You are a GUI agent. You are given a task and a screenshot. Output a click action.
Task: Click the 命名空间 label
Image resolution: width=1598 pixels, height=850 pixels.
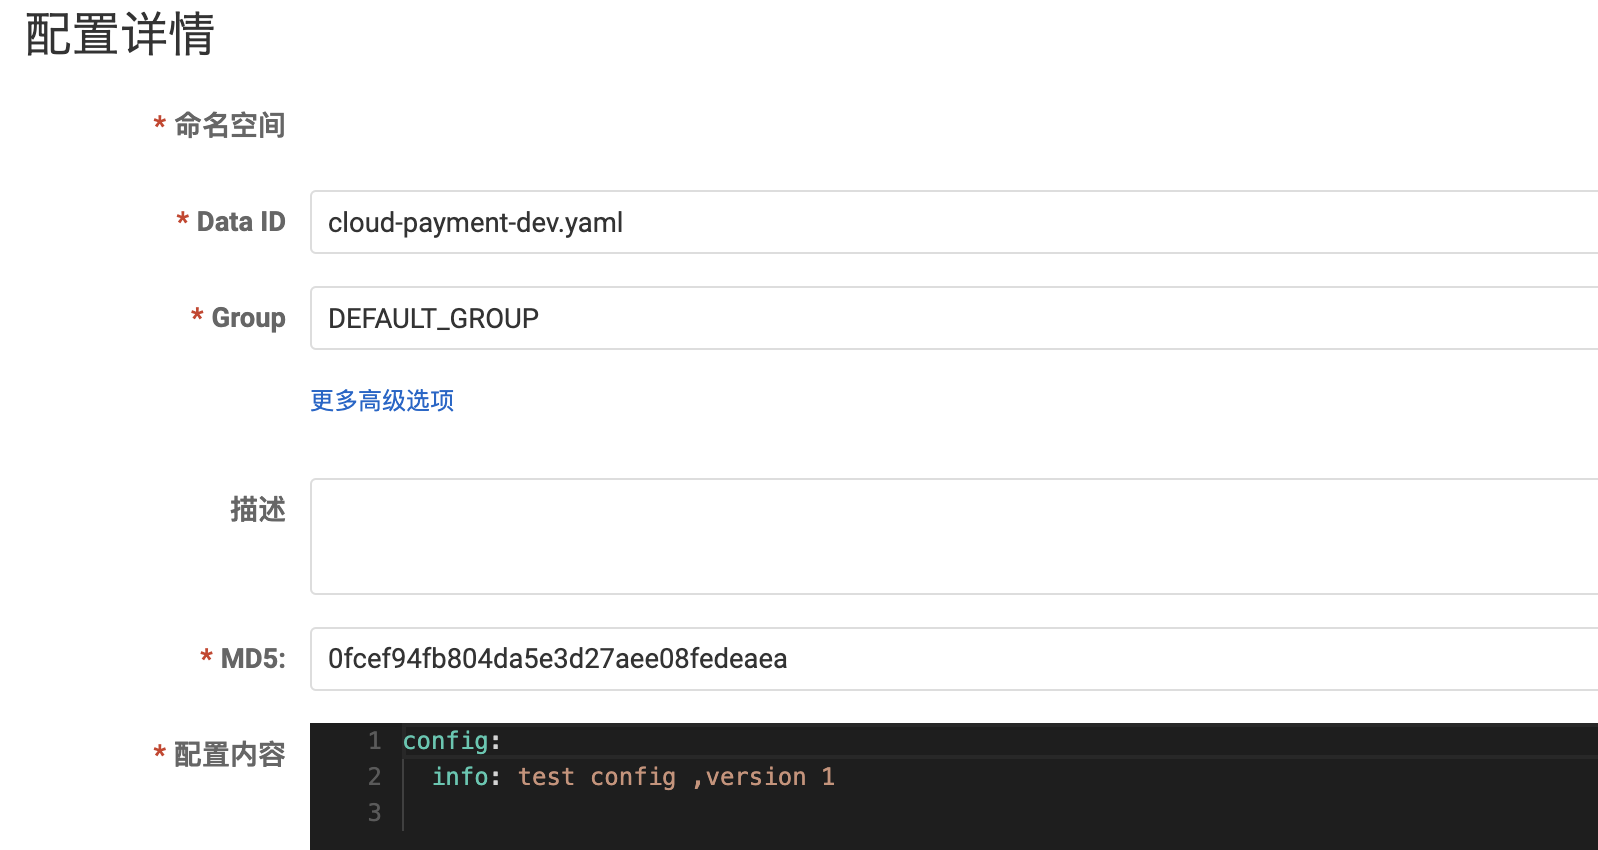229,125
